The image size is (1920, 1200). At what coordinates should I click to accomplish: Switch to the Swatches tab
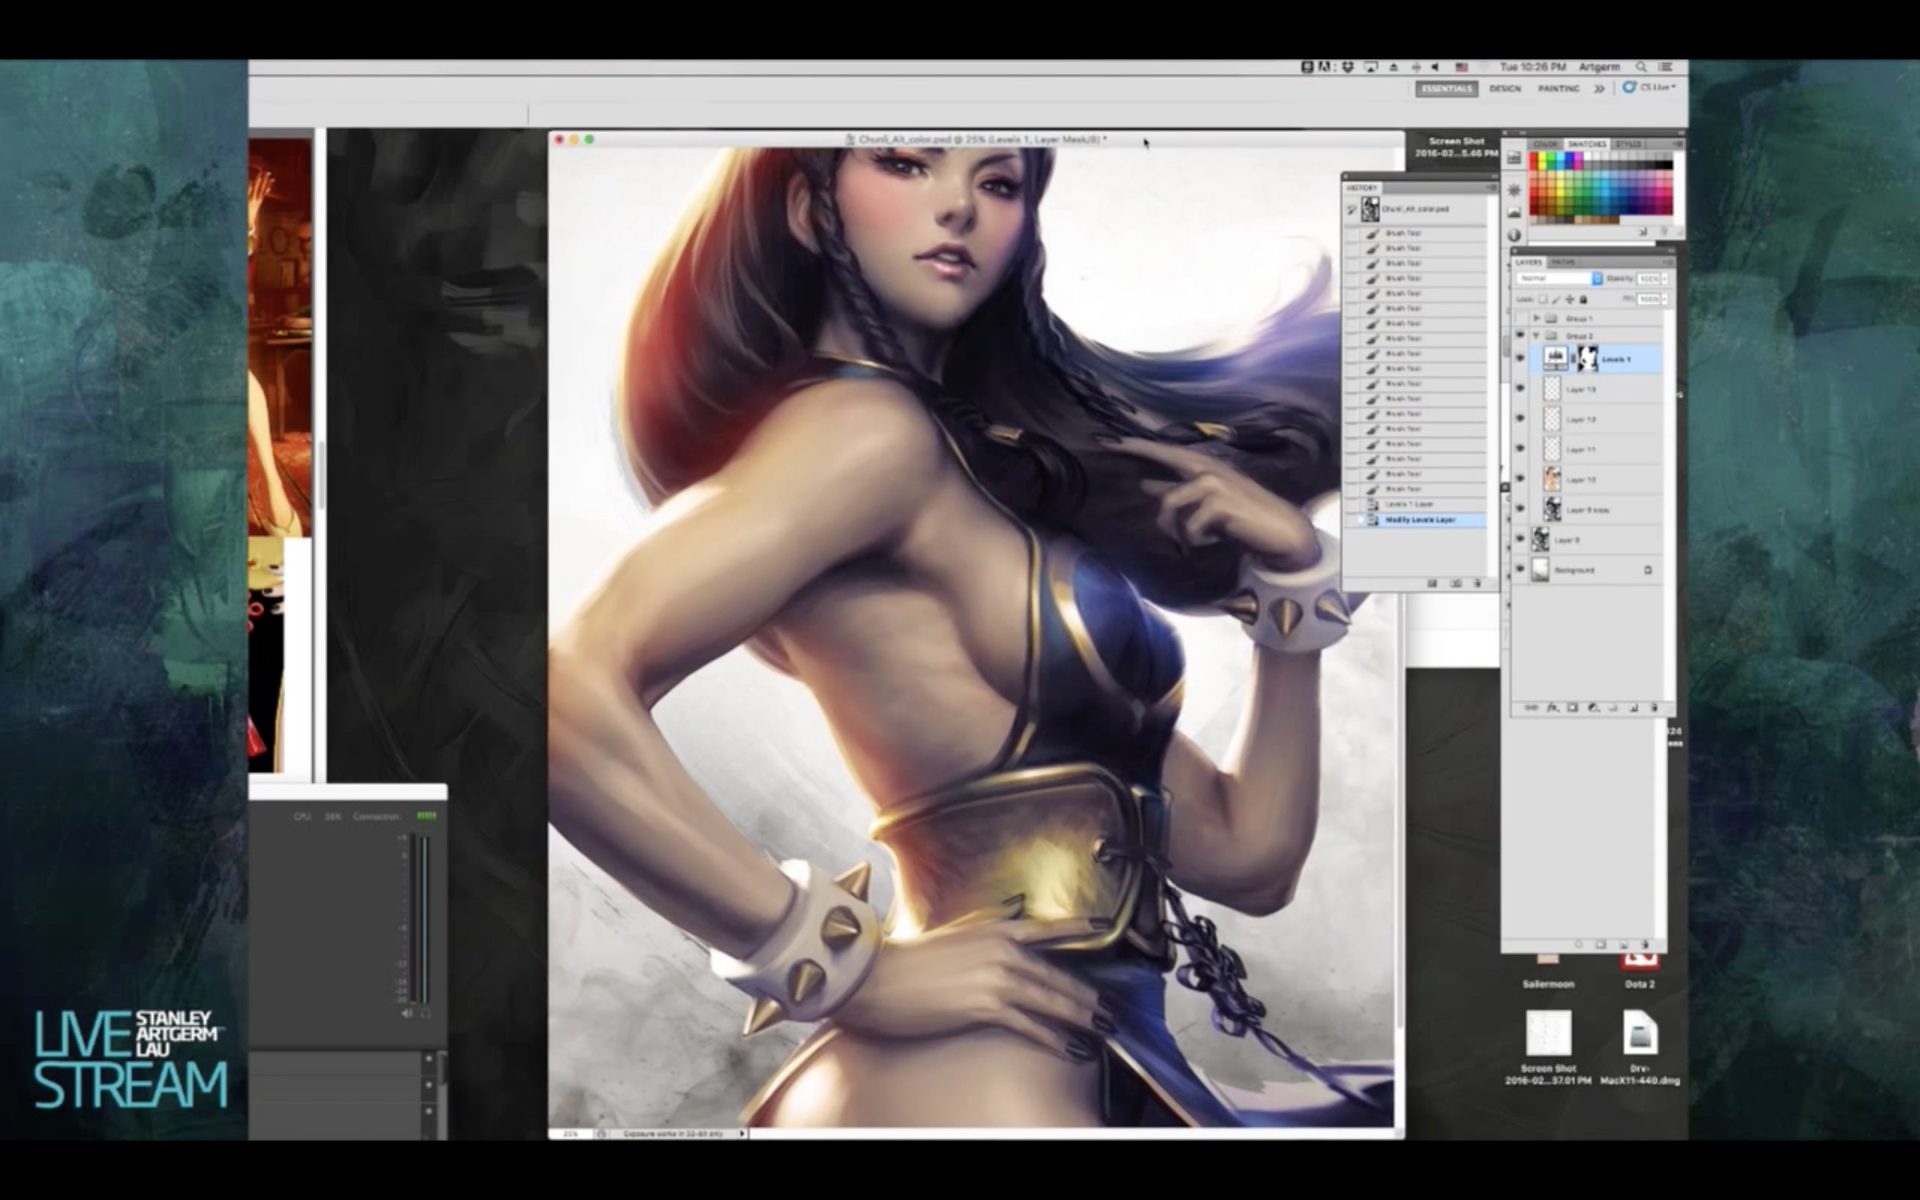pos(1587,144)
